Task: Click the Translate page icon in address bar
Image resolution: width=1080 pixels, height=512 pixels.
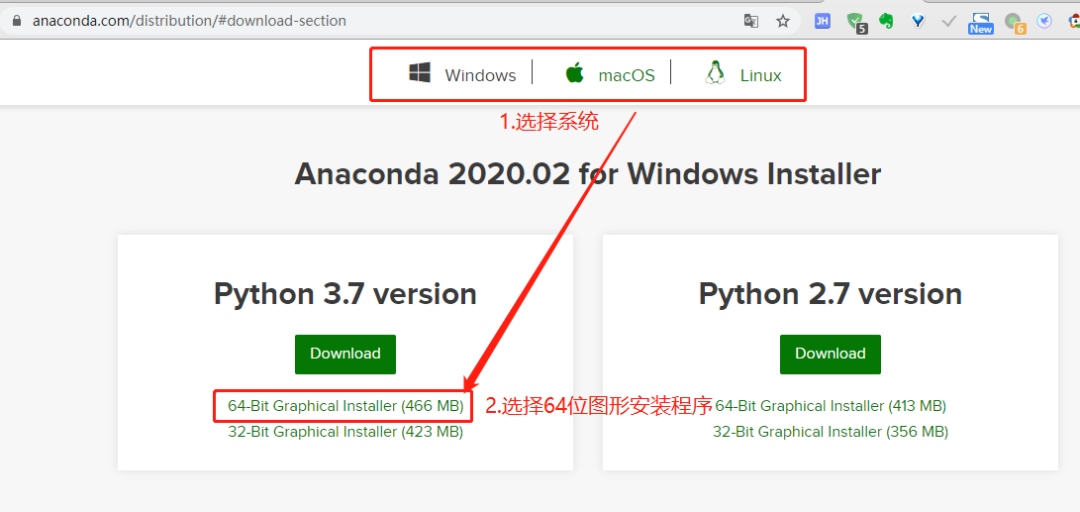Action: 751,21
